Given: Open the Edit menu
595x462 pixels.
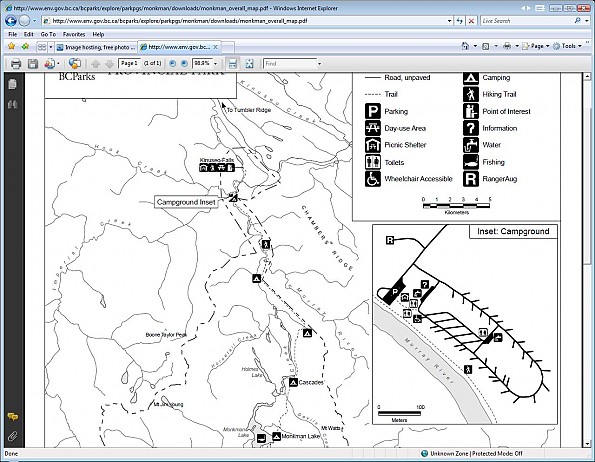Looking at the screenshot, I should (x=28, y=34).
